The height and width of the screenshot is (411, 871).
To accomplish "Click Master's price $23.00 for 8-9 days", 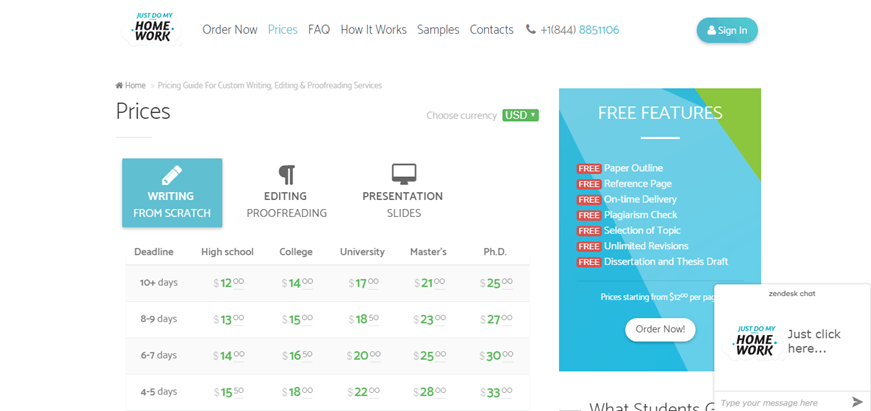I will [429, 320].
